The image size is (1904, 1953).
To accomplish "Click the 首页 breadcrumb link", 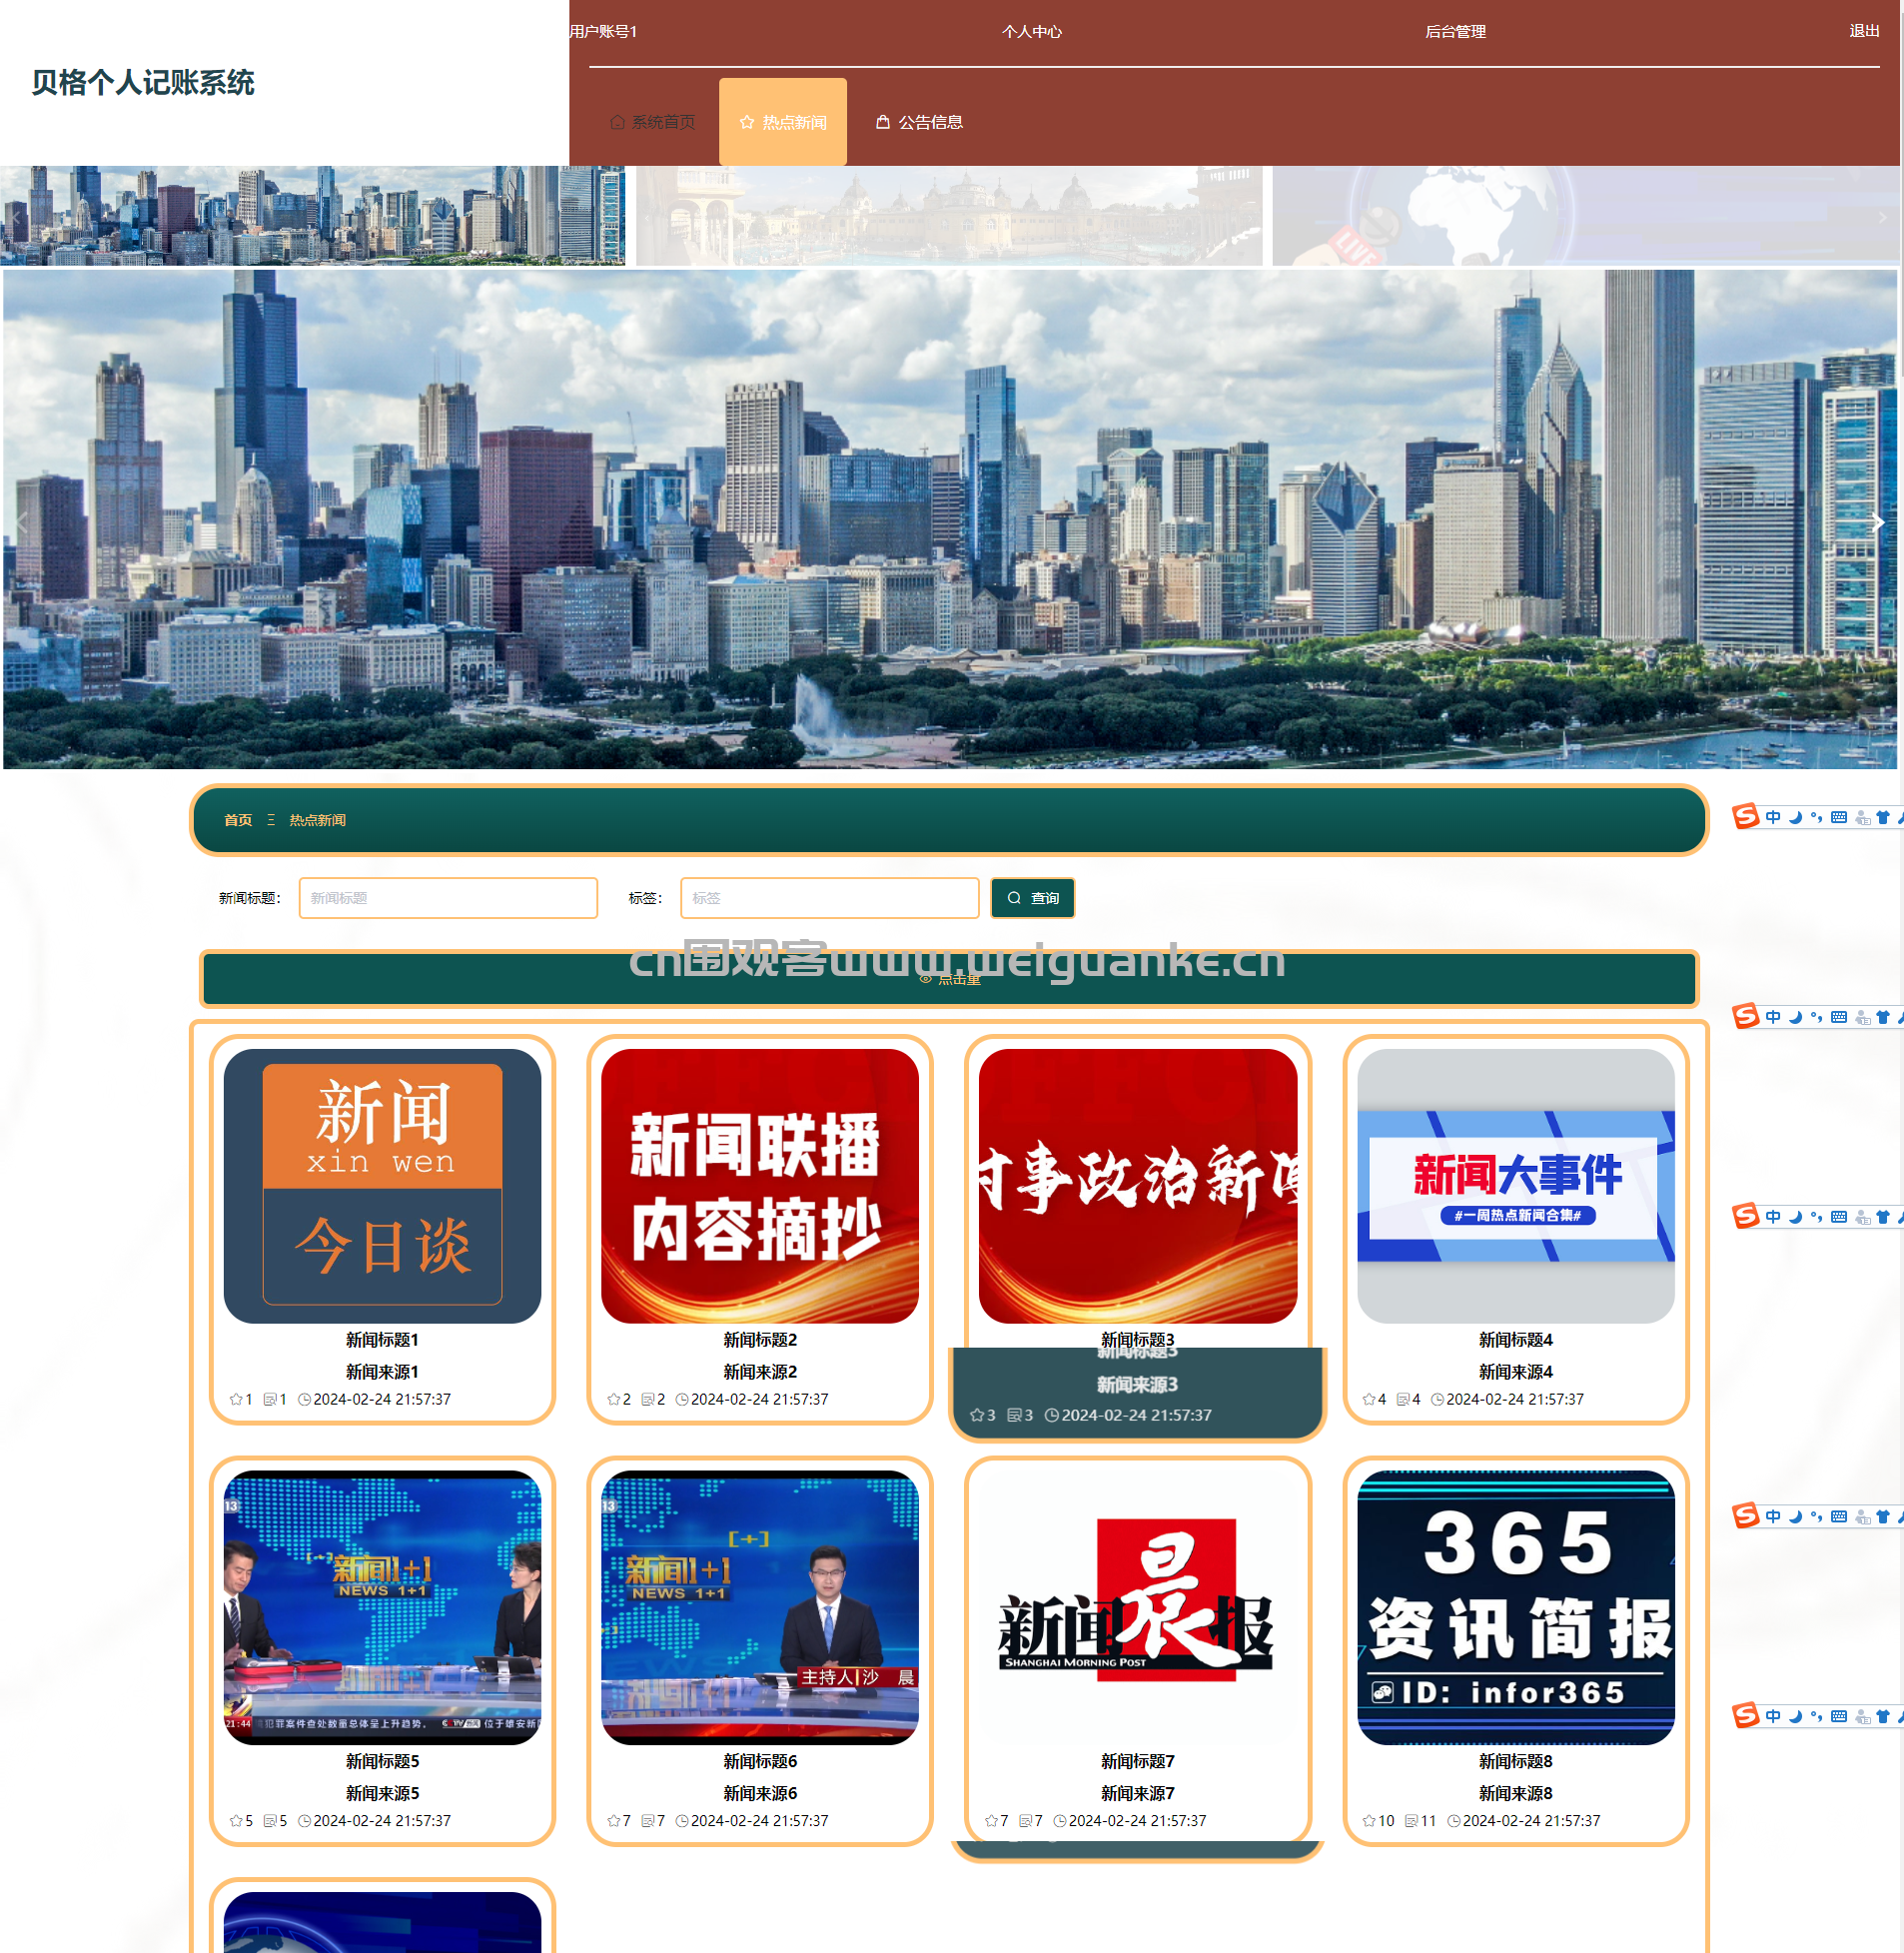I will (238, 820).
